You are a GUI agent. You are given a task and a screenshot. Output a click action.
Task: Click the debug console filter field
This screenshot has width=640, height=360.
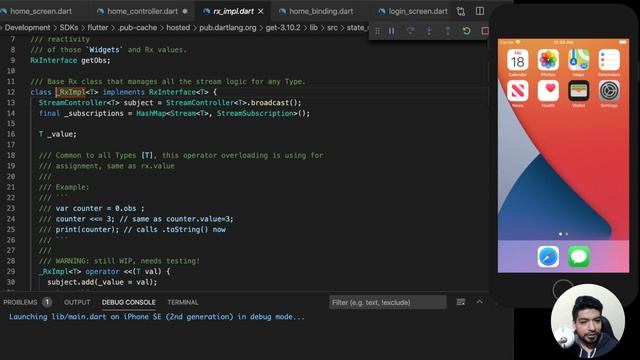click(387, 302)
